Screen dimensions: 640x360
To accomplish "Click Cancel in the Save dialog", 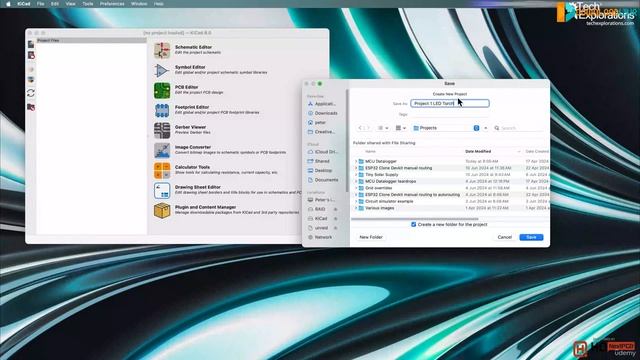I will click(504, 237).
